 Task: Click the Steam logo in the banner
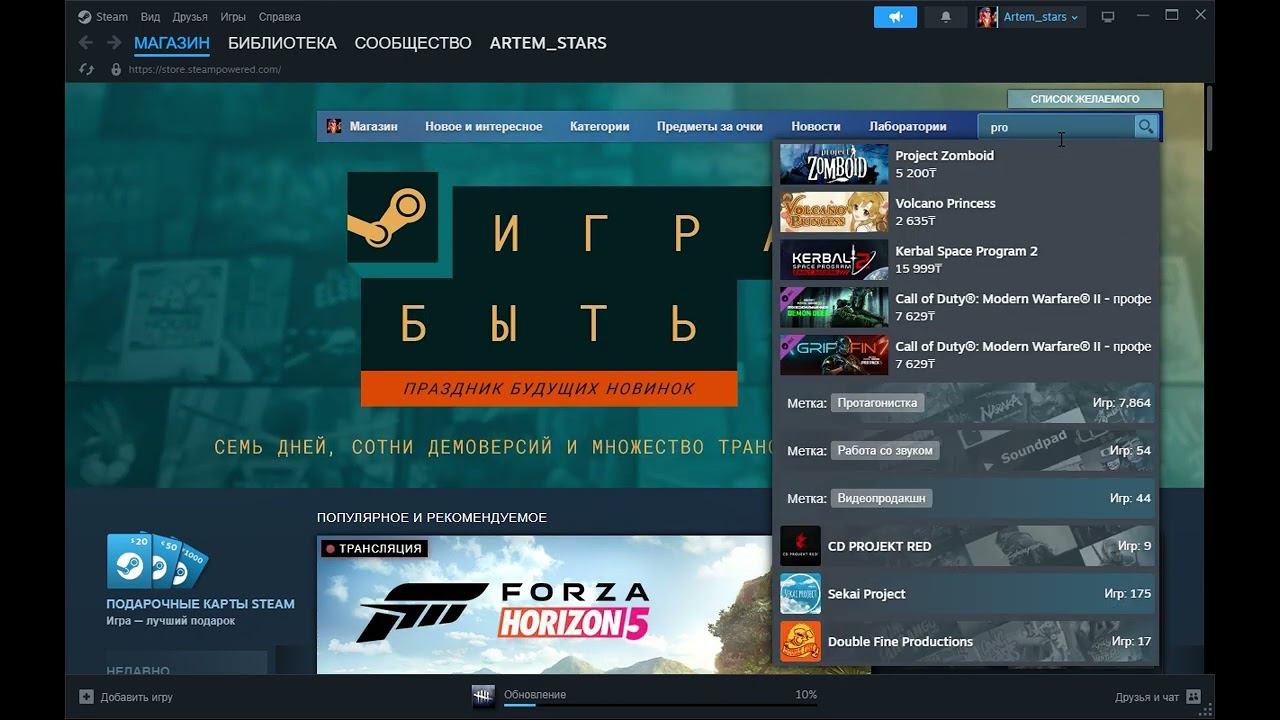392,217
